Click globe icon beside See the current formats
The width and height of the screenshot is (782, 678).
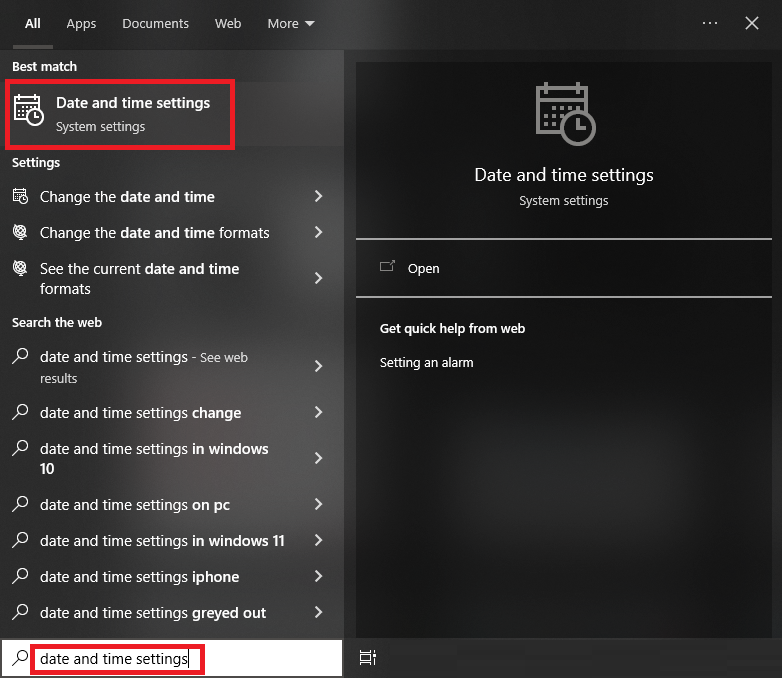20,268
